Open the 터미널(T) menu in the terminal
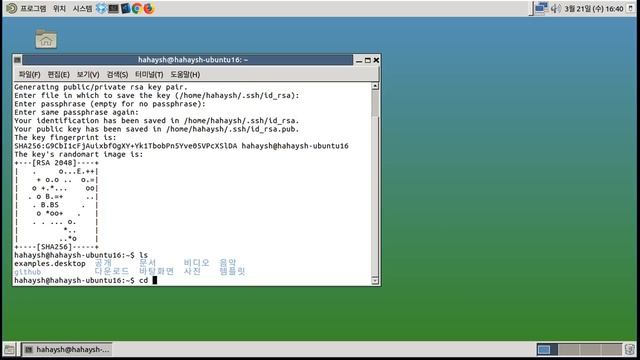This screenshot has width=640, height=360. tap(149, 74)
